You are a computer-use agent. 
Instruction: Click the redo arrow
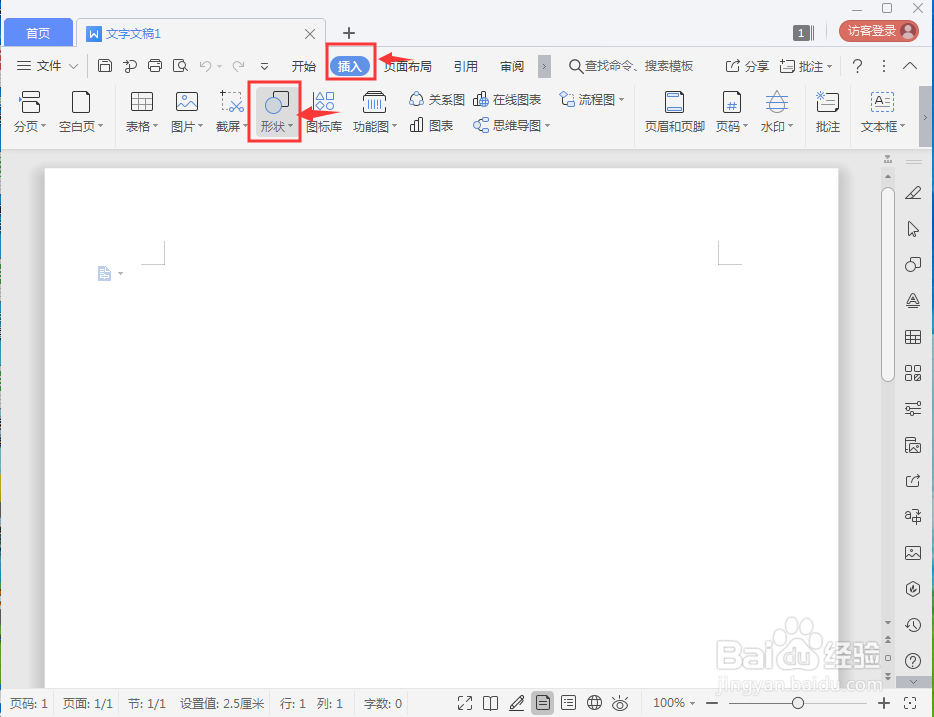pos(238,66)
